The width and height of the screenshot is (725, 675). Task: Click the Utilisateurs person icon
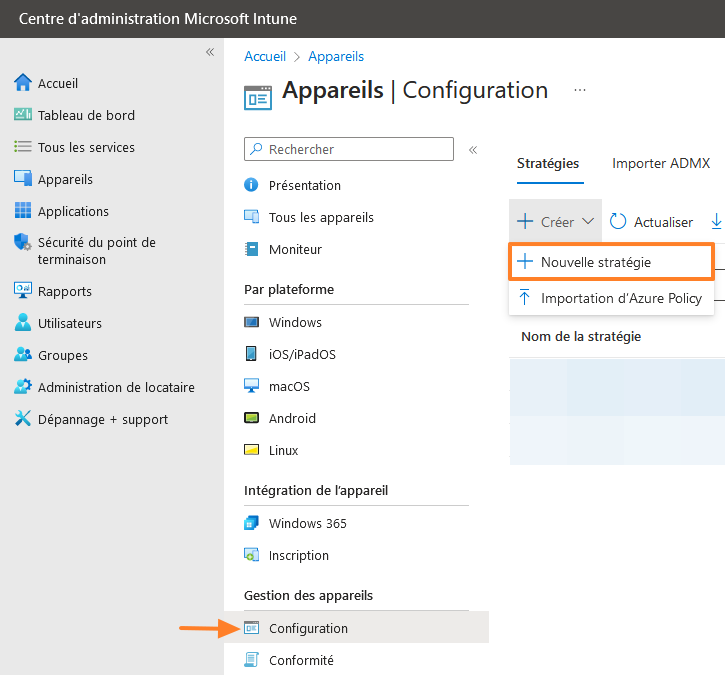(23, 322)
